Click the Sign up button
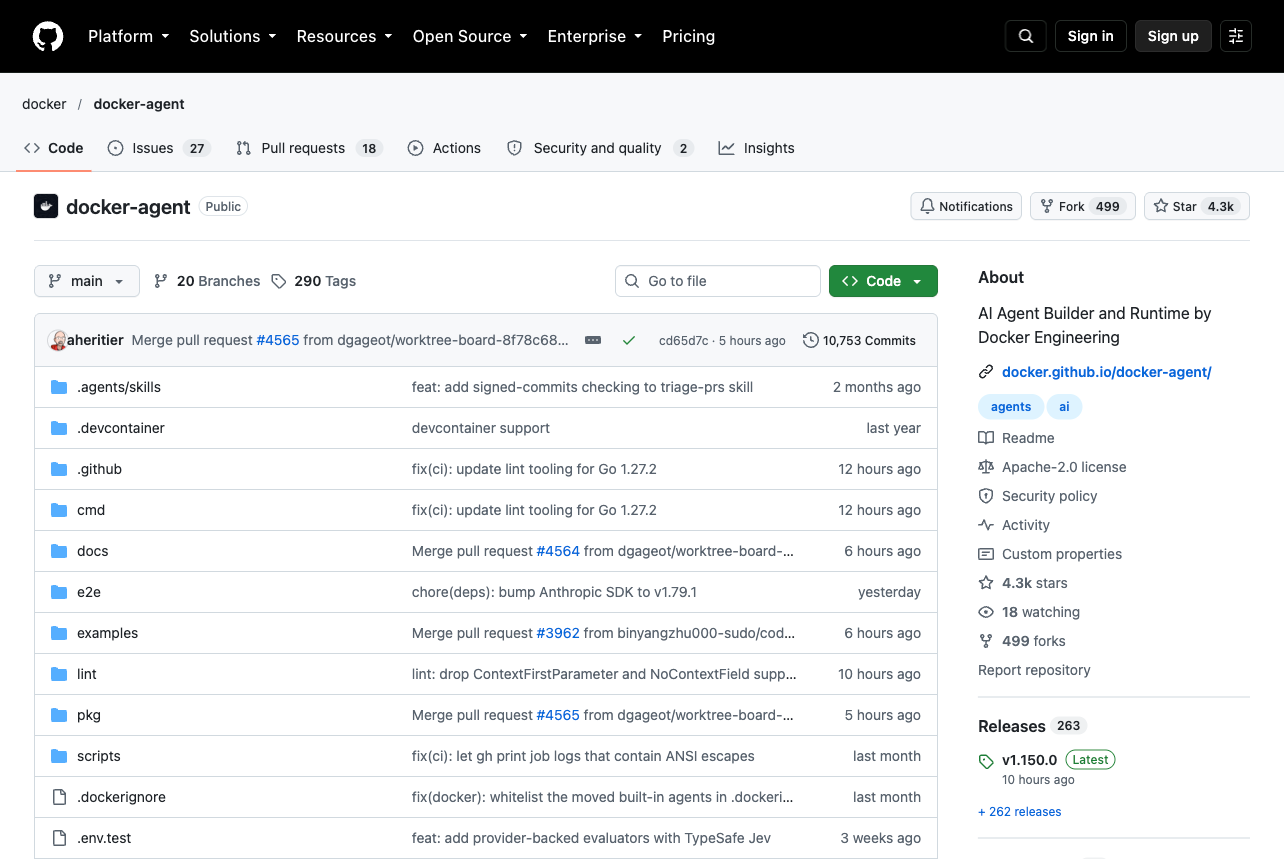The width and height of the screenshot is (1284, 859). click(1173, 36)
